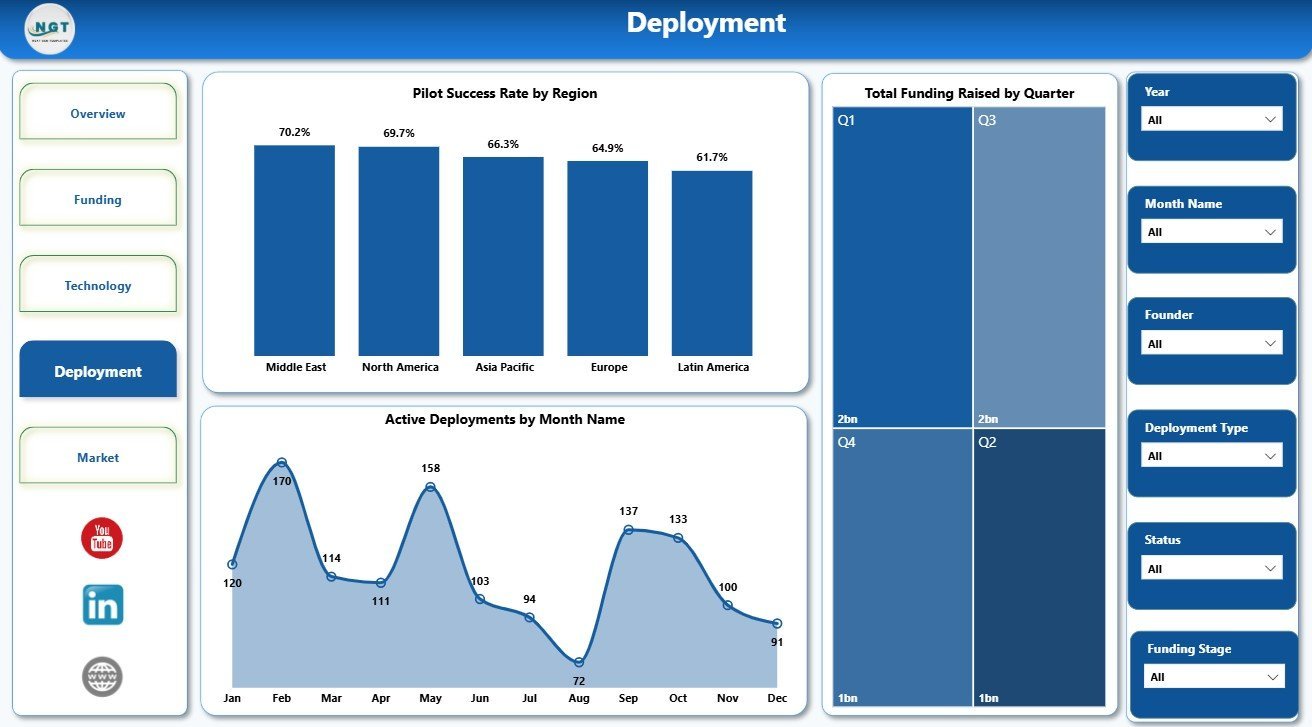Open the Deployment Type dropdown
This screenshot has height=727, width=1312.
coord(1211,456)
